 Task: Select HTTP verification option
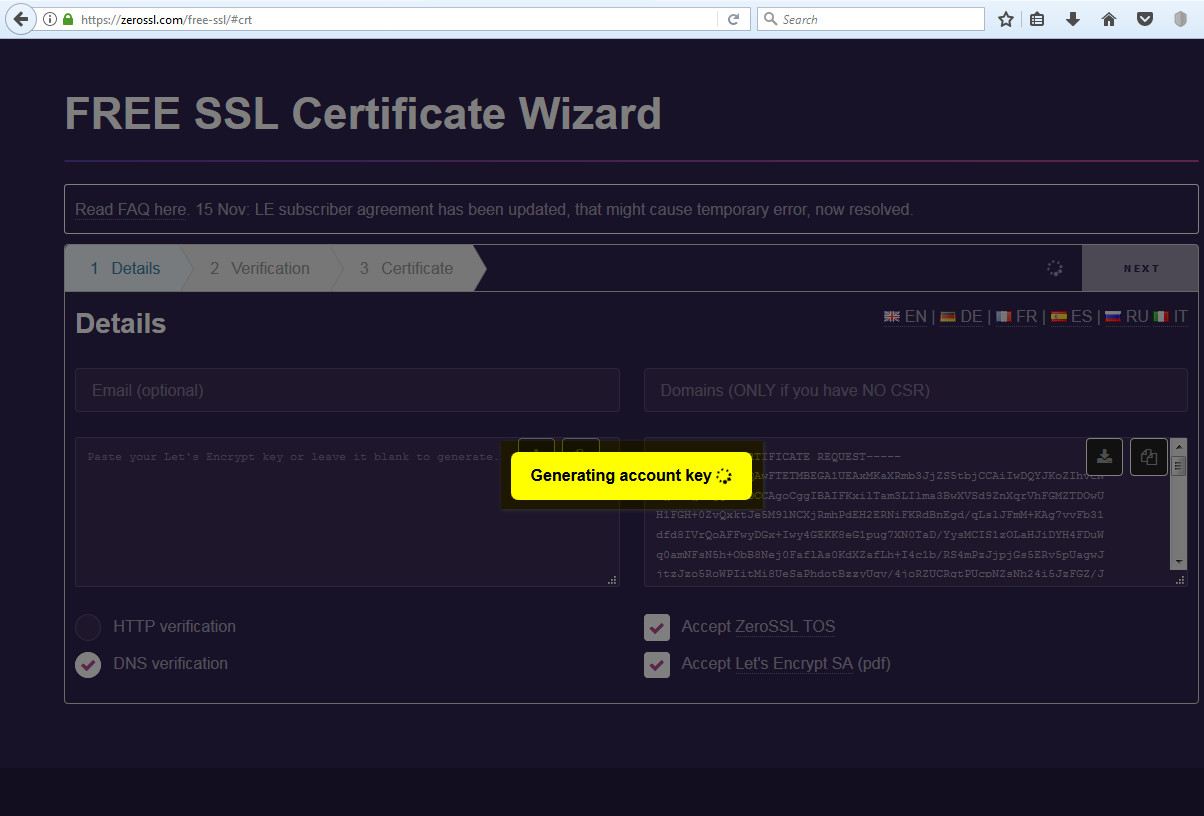tap(88, 627)
